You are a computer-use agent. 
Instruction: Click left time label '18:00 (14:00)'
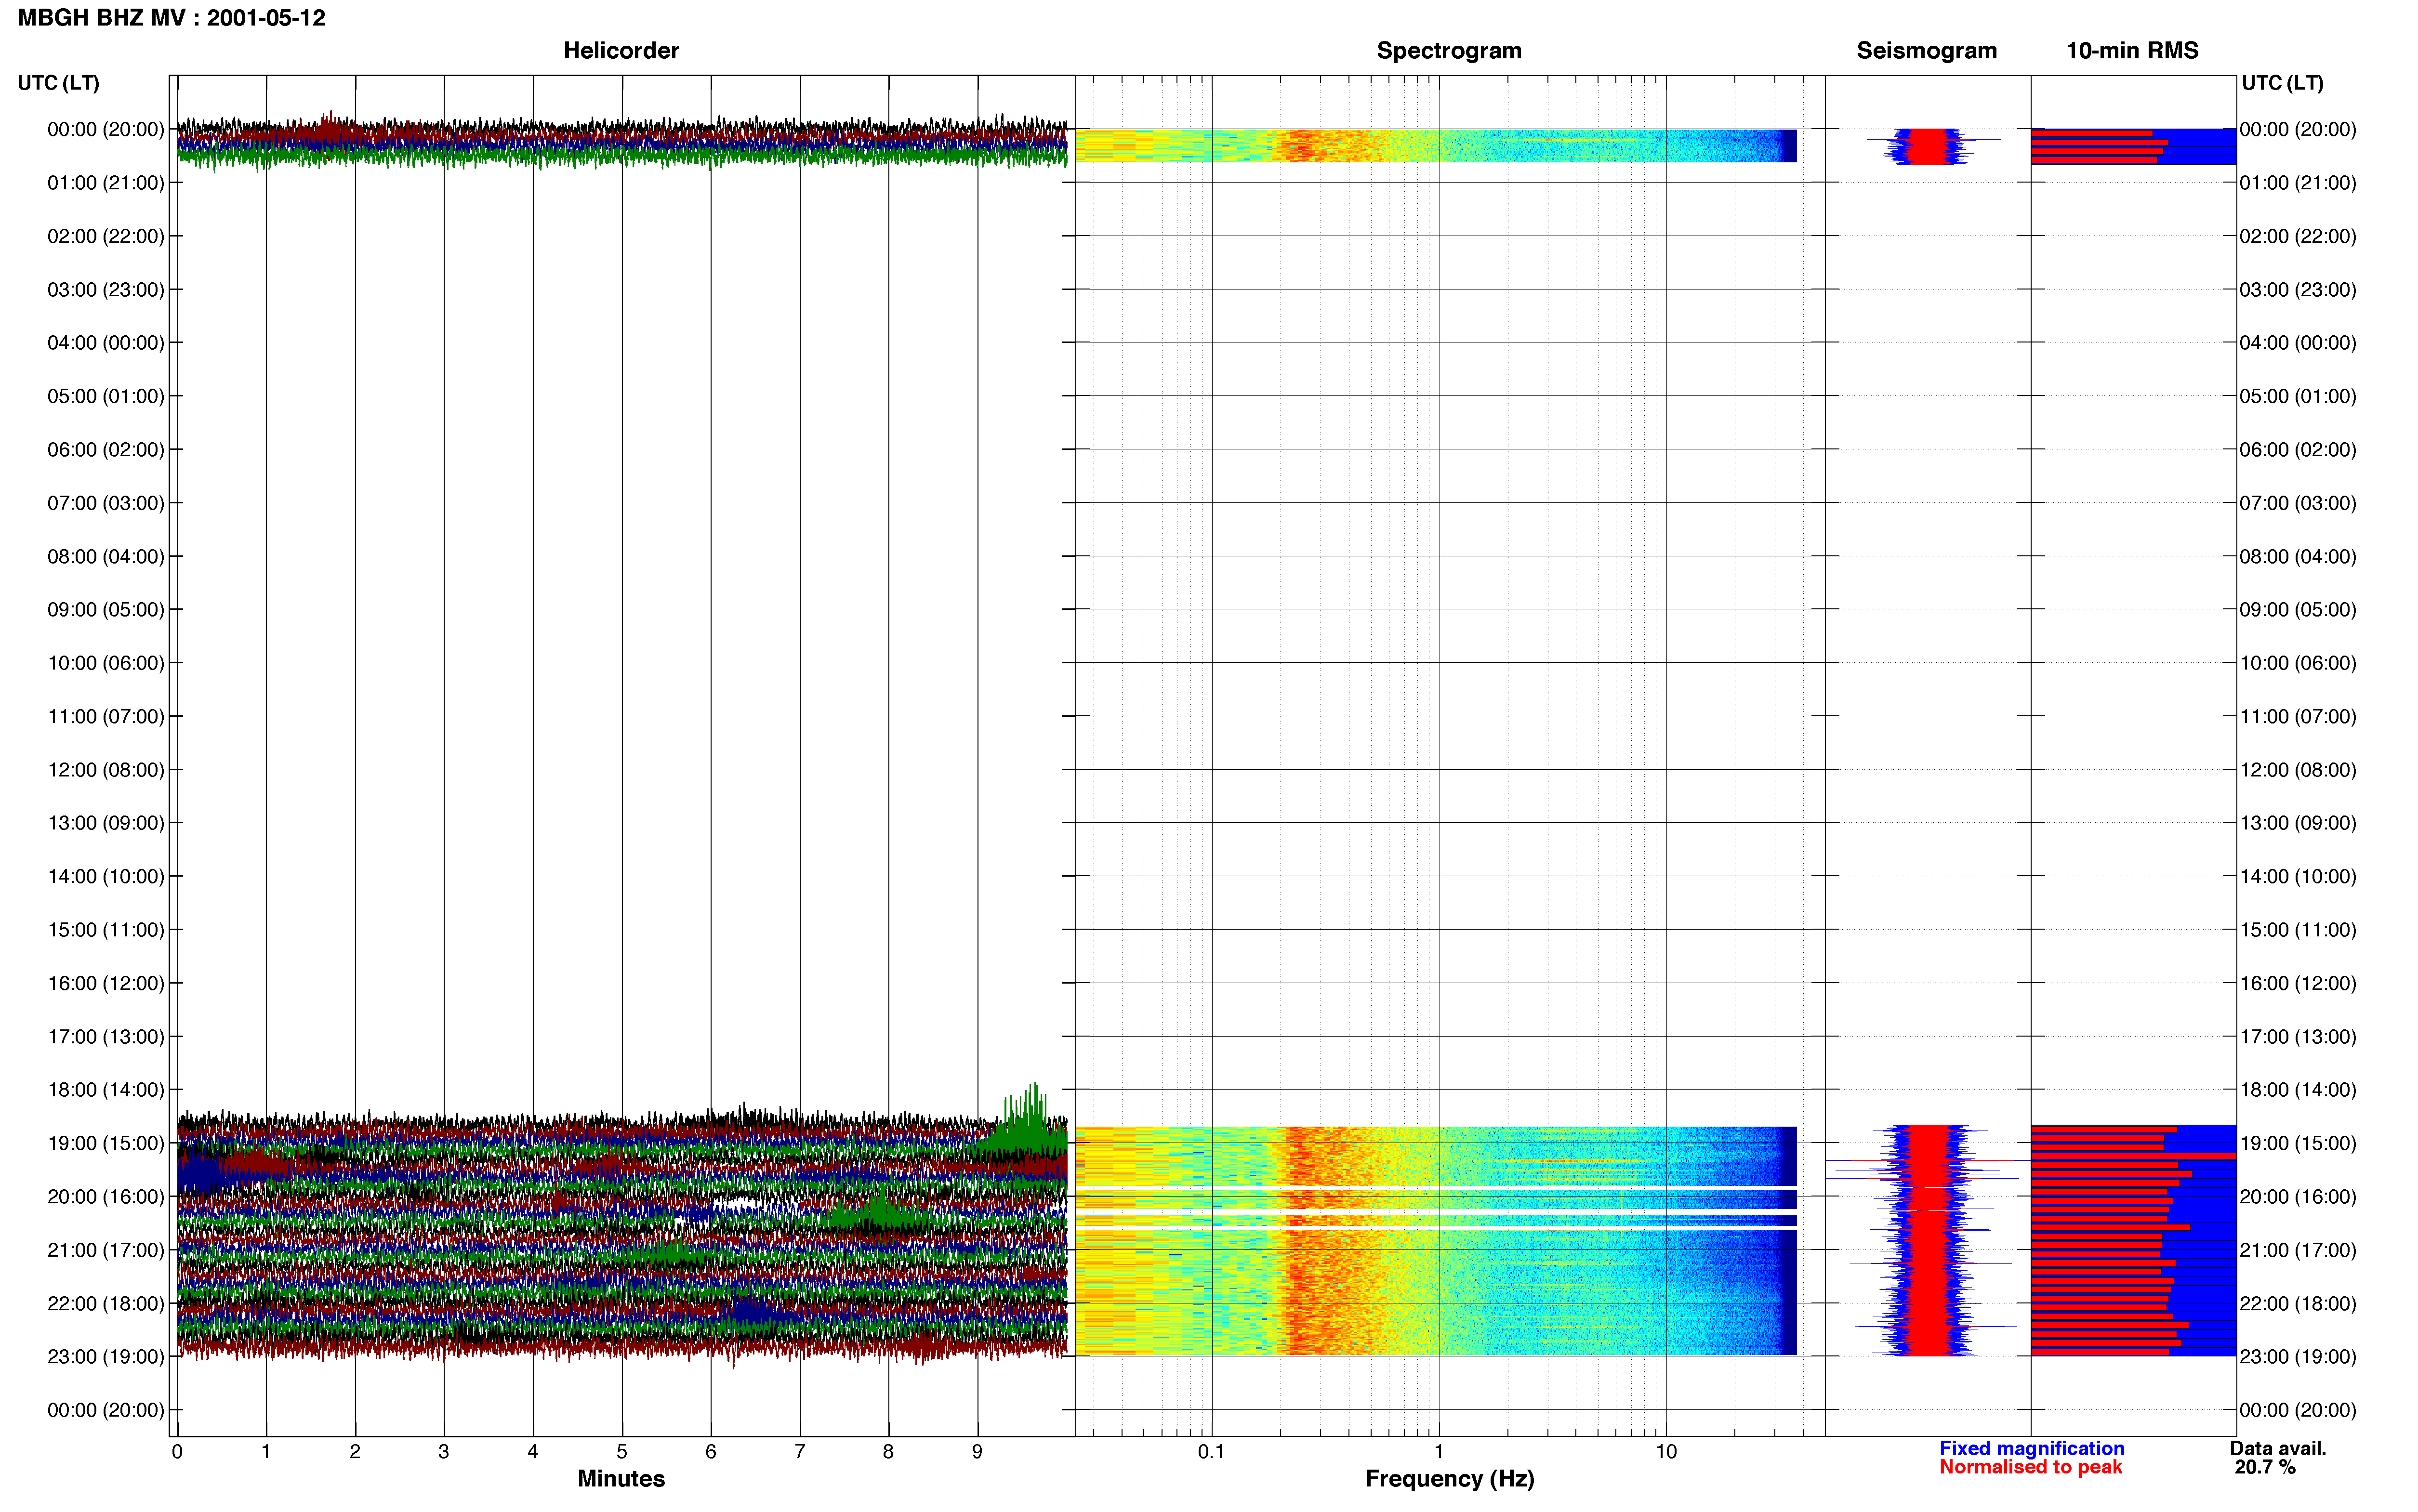pos(106,1090)
